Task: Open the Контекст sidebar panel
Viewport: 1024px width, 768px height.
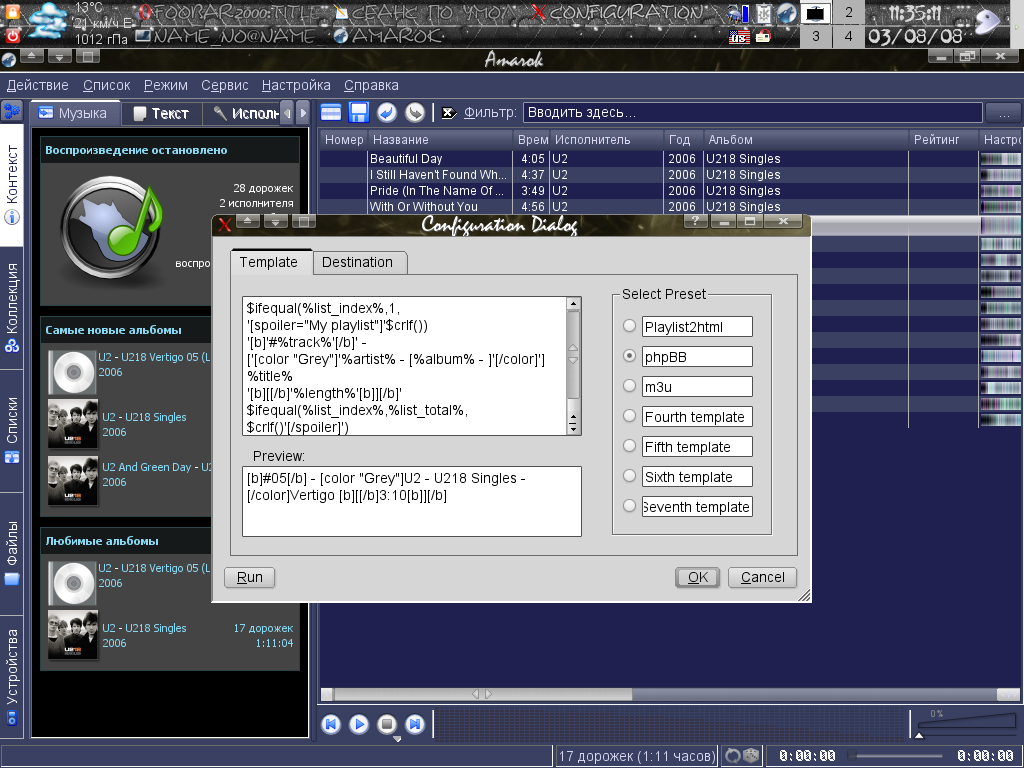Action: coord(12,184)
